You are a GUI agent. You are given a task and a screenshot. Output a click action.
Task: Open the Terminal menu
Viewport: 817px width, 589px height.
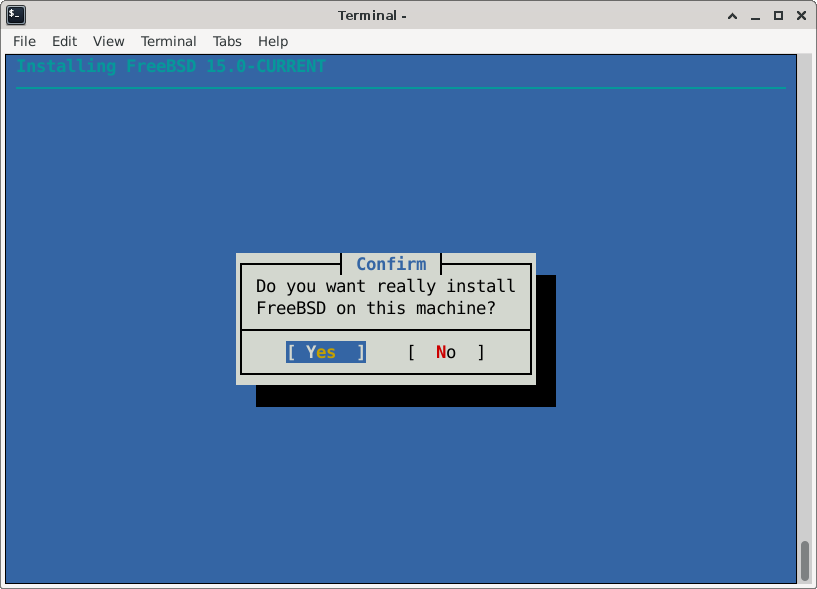pos(168,41)
